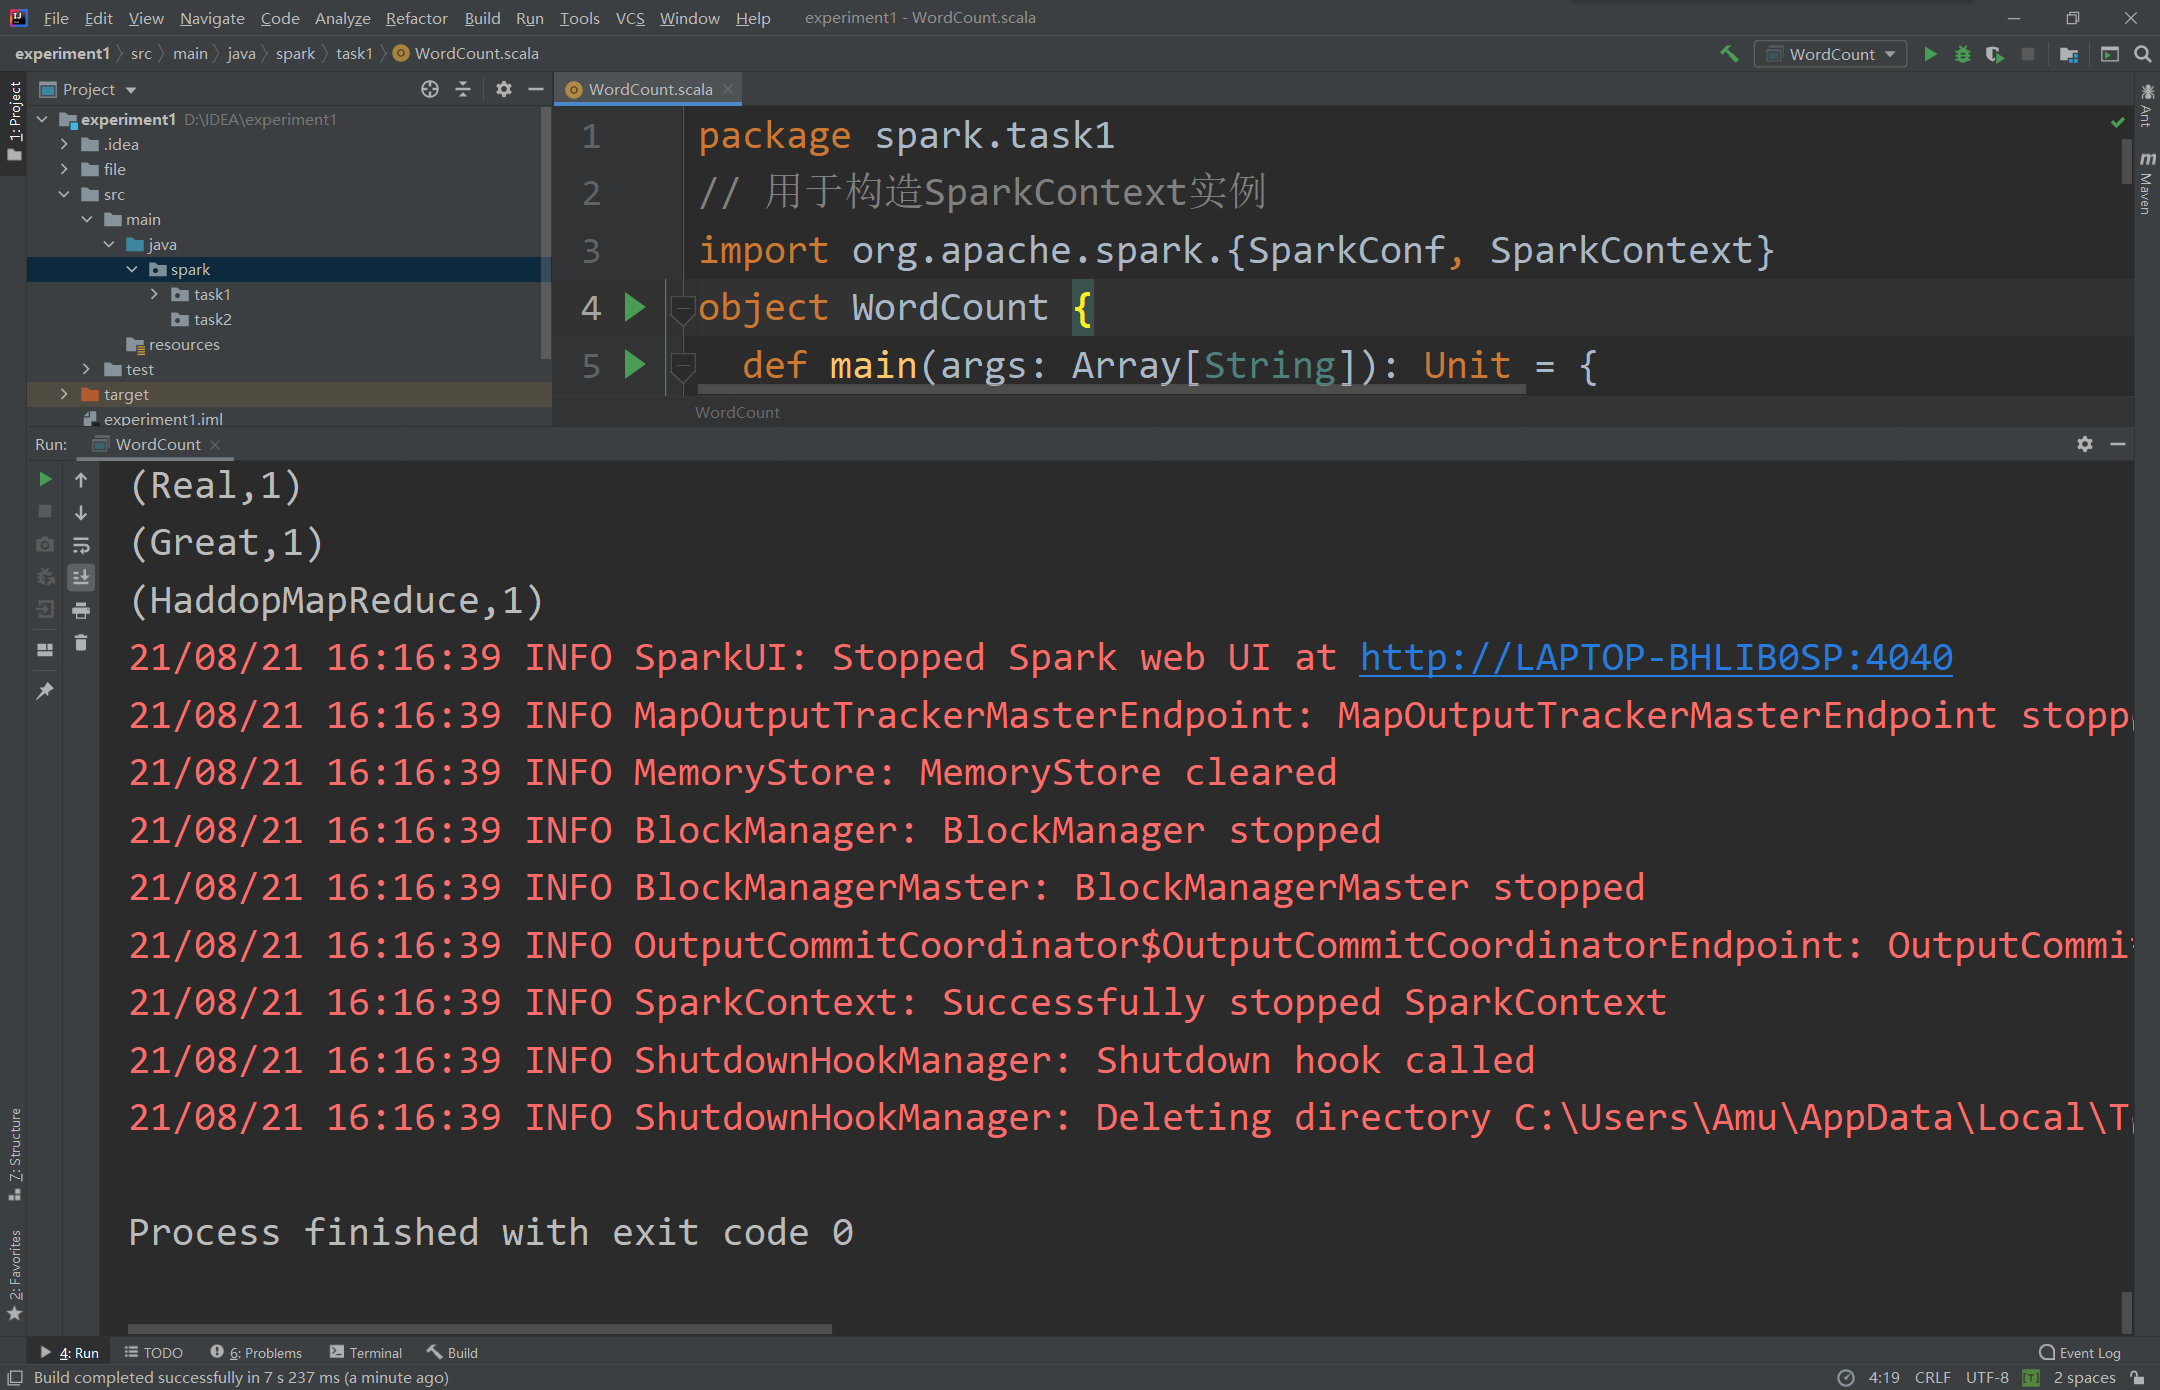
Task: Click the editor vertical scrollbar
Action: [x=2126, y=160]
